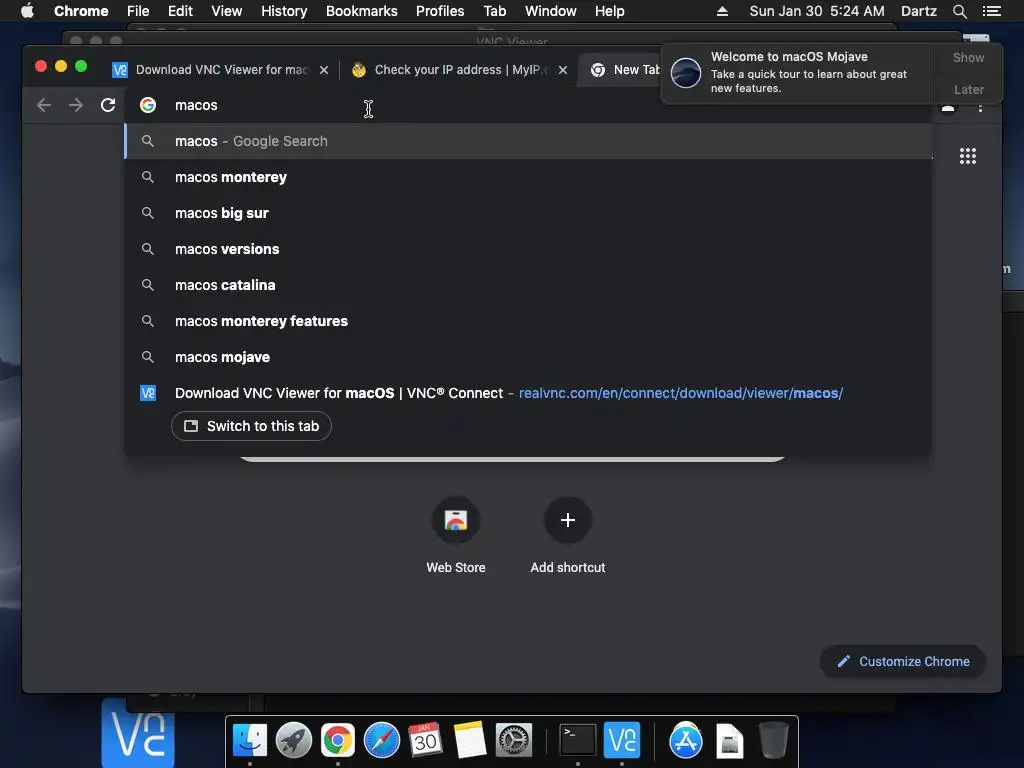Click the Google G icon in address bar

click(148, 105)
